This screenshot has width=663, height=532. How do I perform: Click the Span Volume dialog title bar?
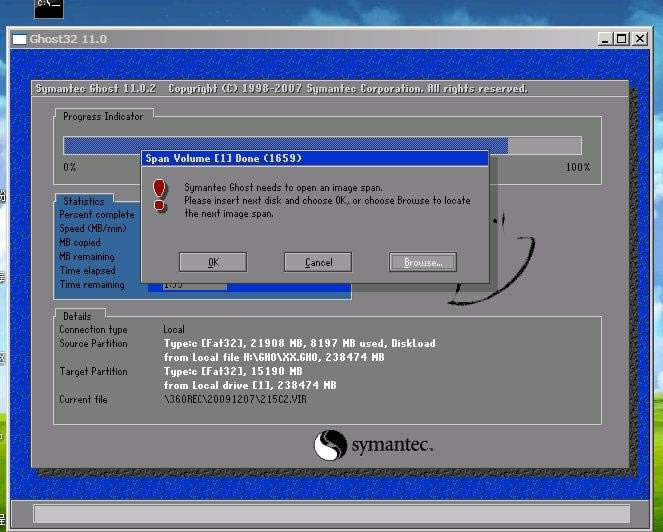tap(314, 158)
